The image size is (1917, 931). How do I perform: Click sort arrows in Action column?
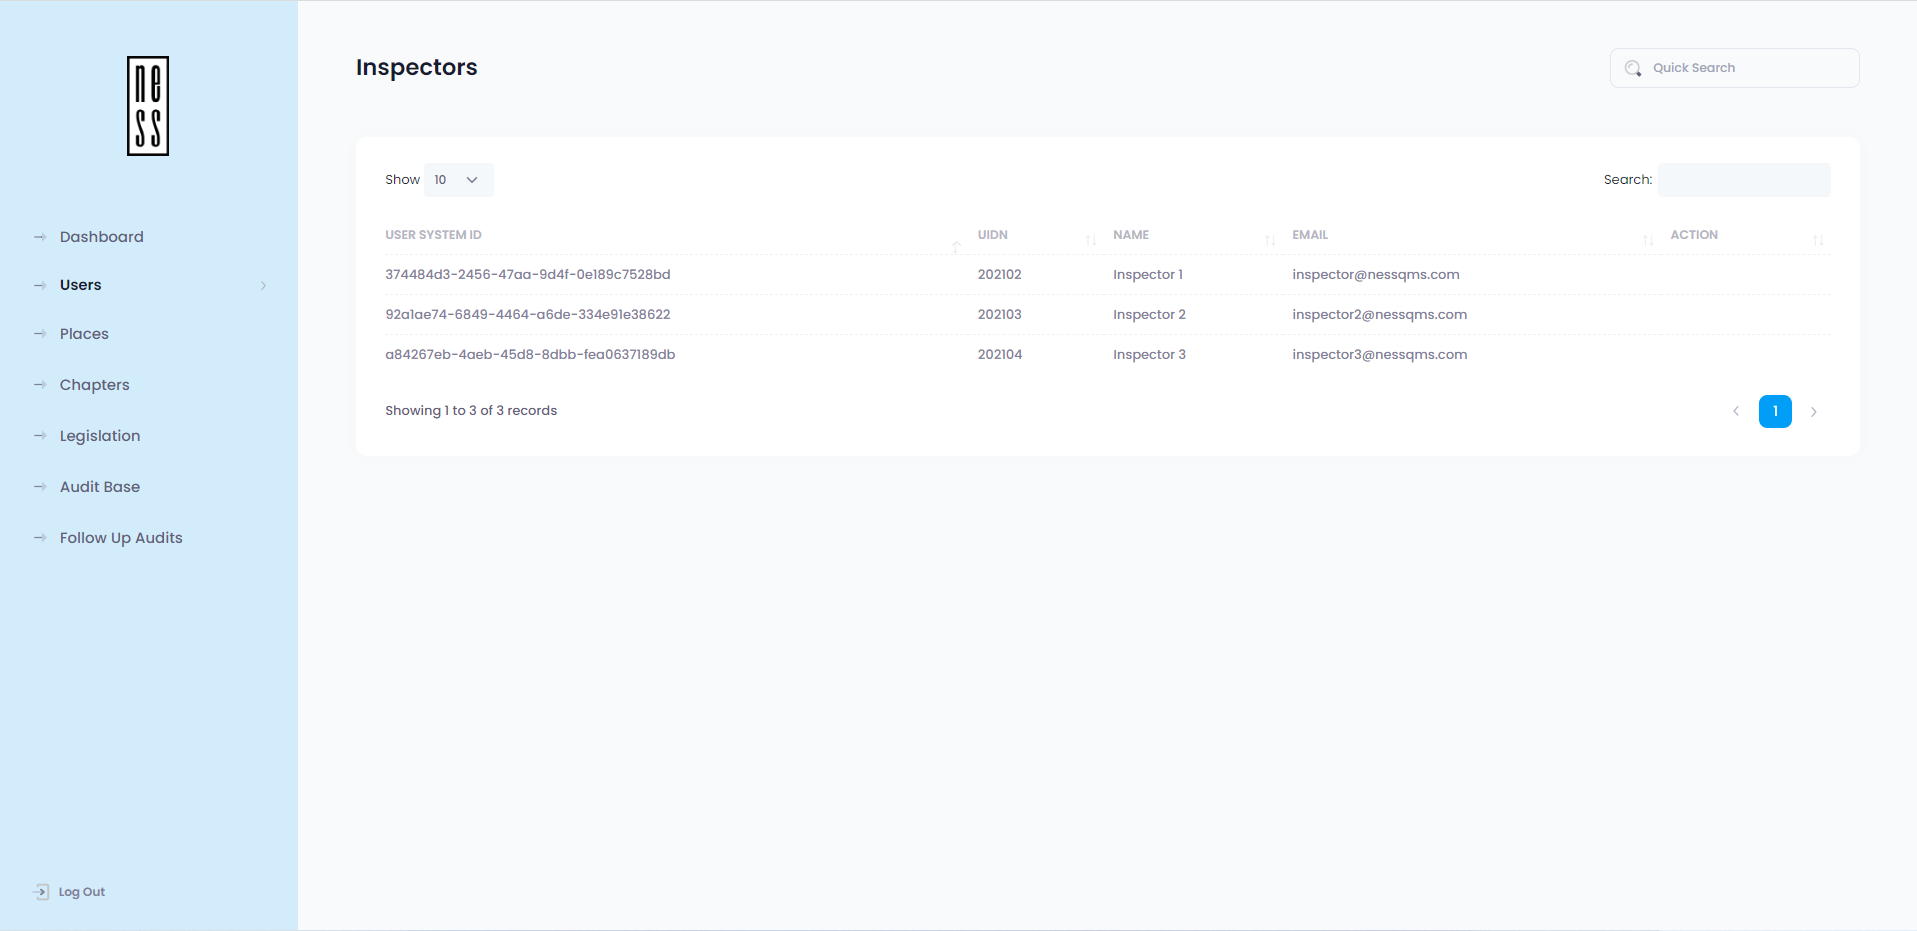coord(1818,240)
